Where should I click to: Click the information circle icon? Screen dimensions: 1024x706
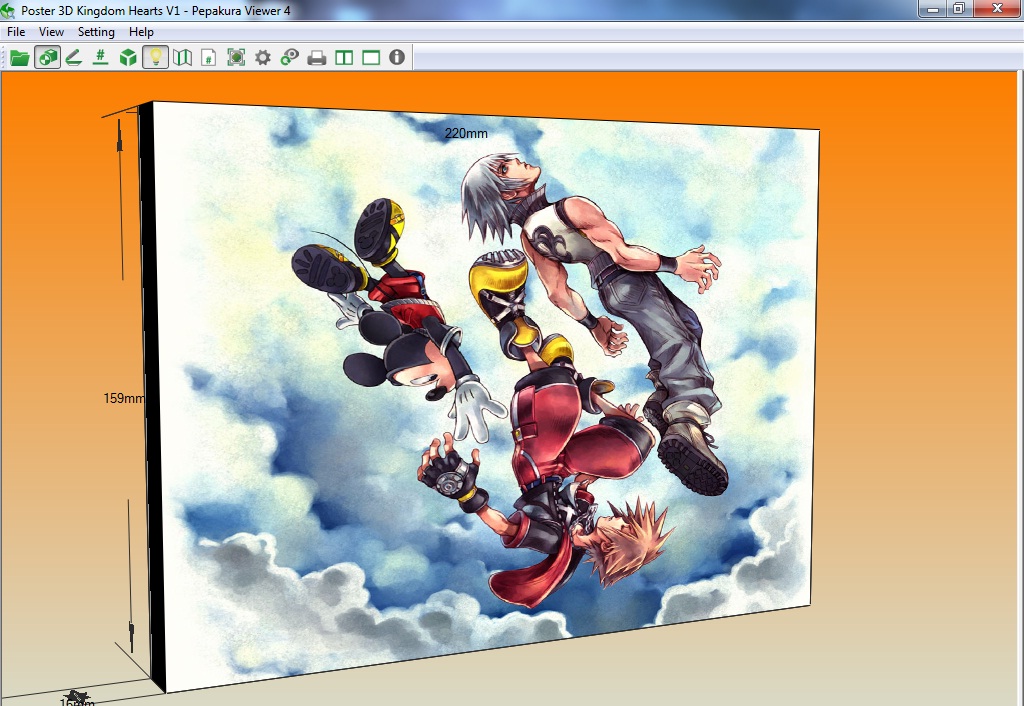(397, 57)
